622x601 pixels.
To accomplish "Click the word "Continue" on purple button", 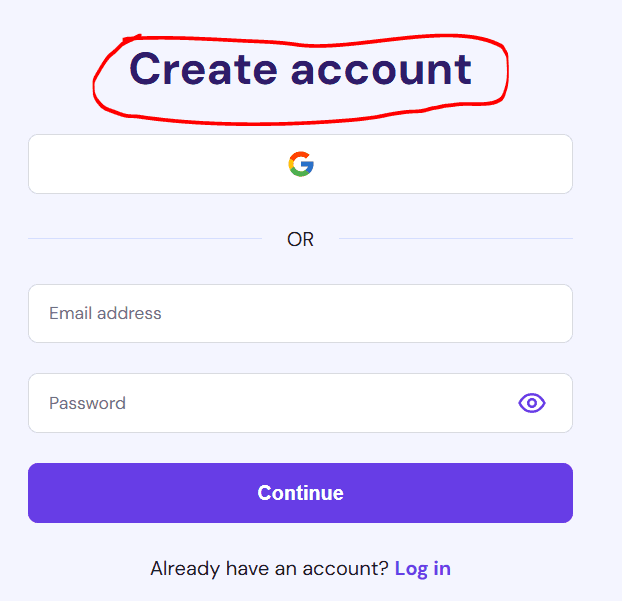I will coord(300,493).
